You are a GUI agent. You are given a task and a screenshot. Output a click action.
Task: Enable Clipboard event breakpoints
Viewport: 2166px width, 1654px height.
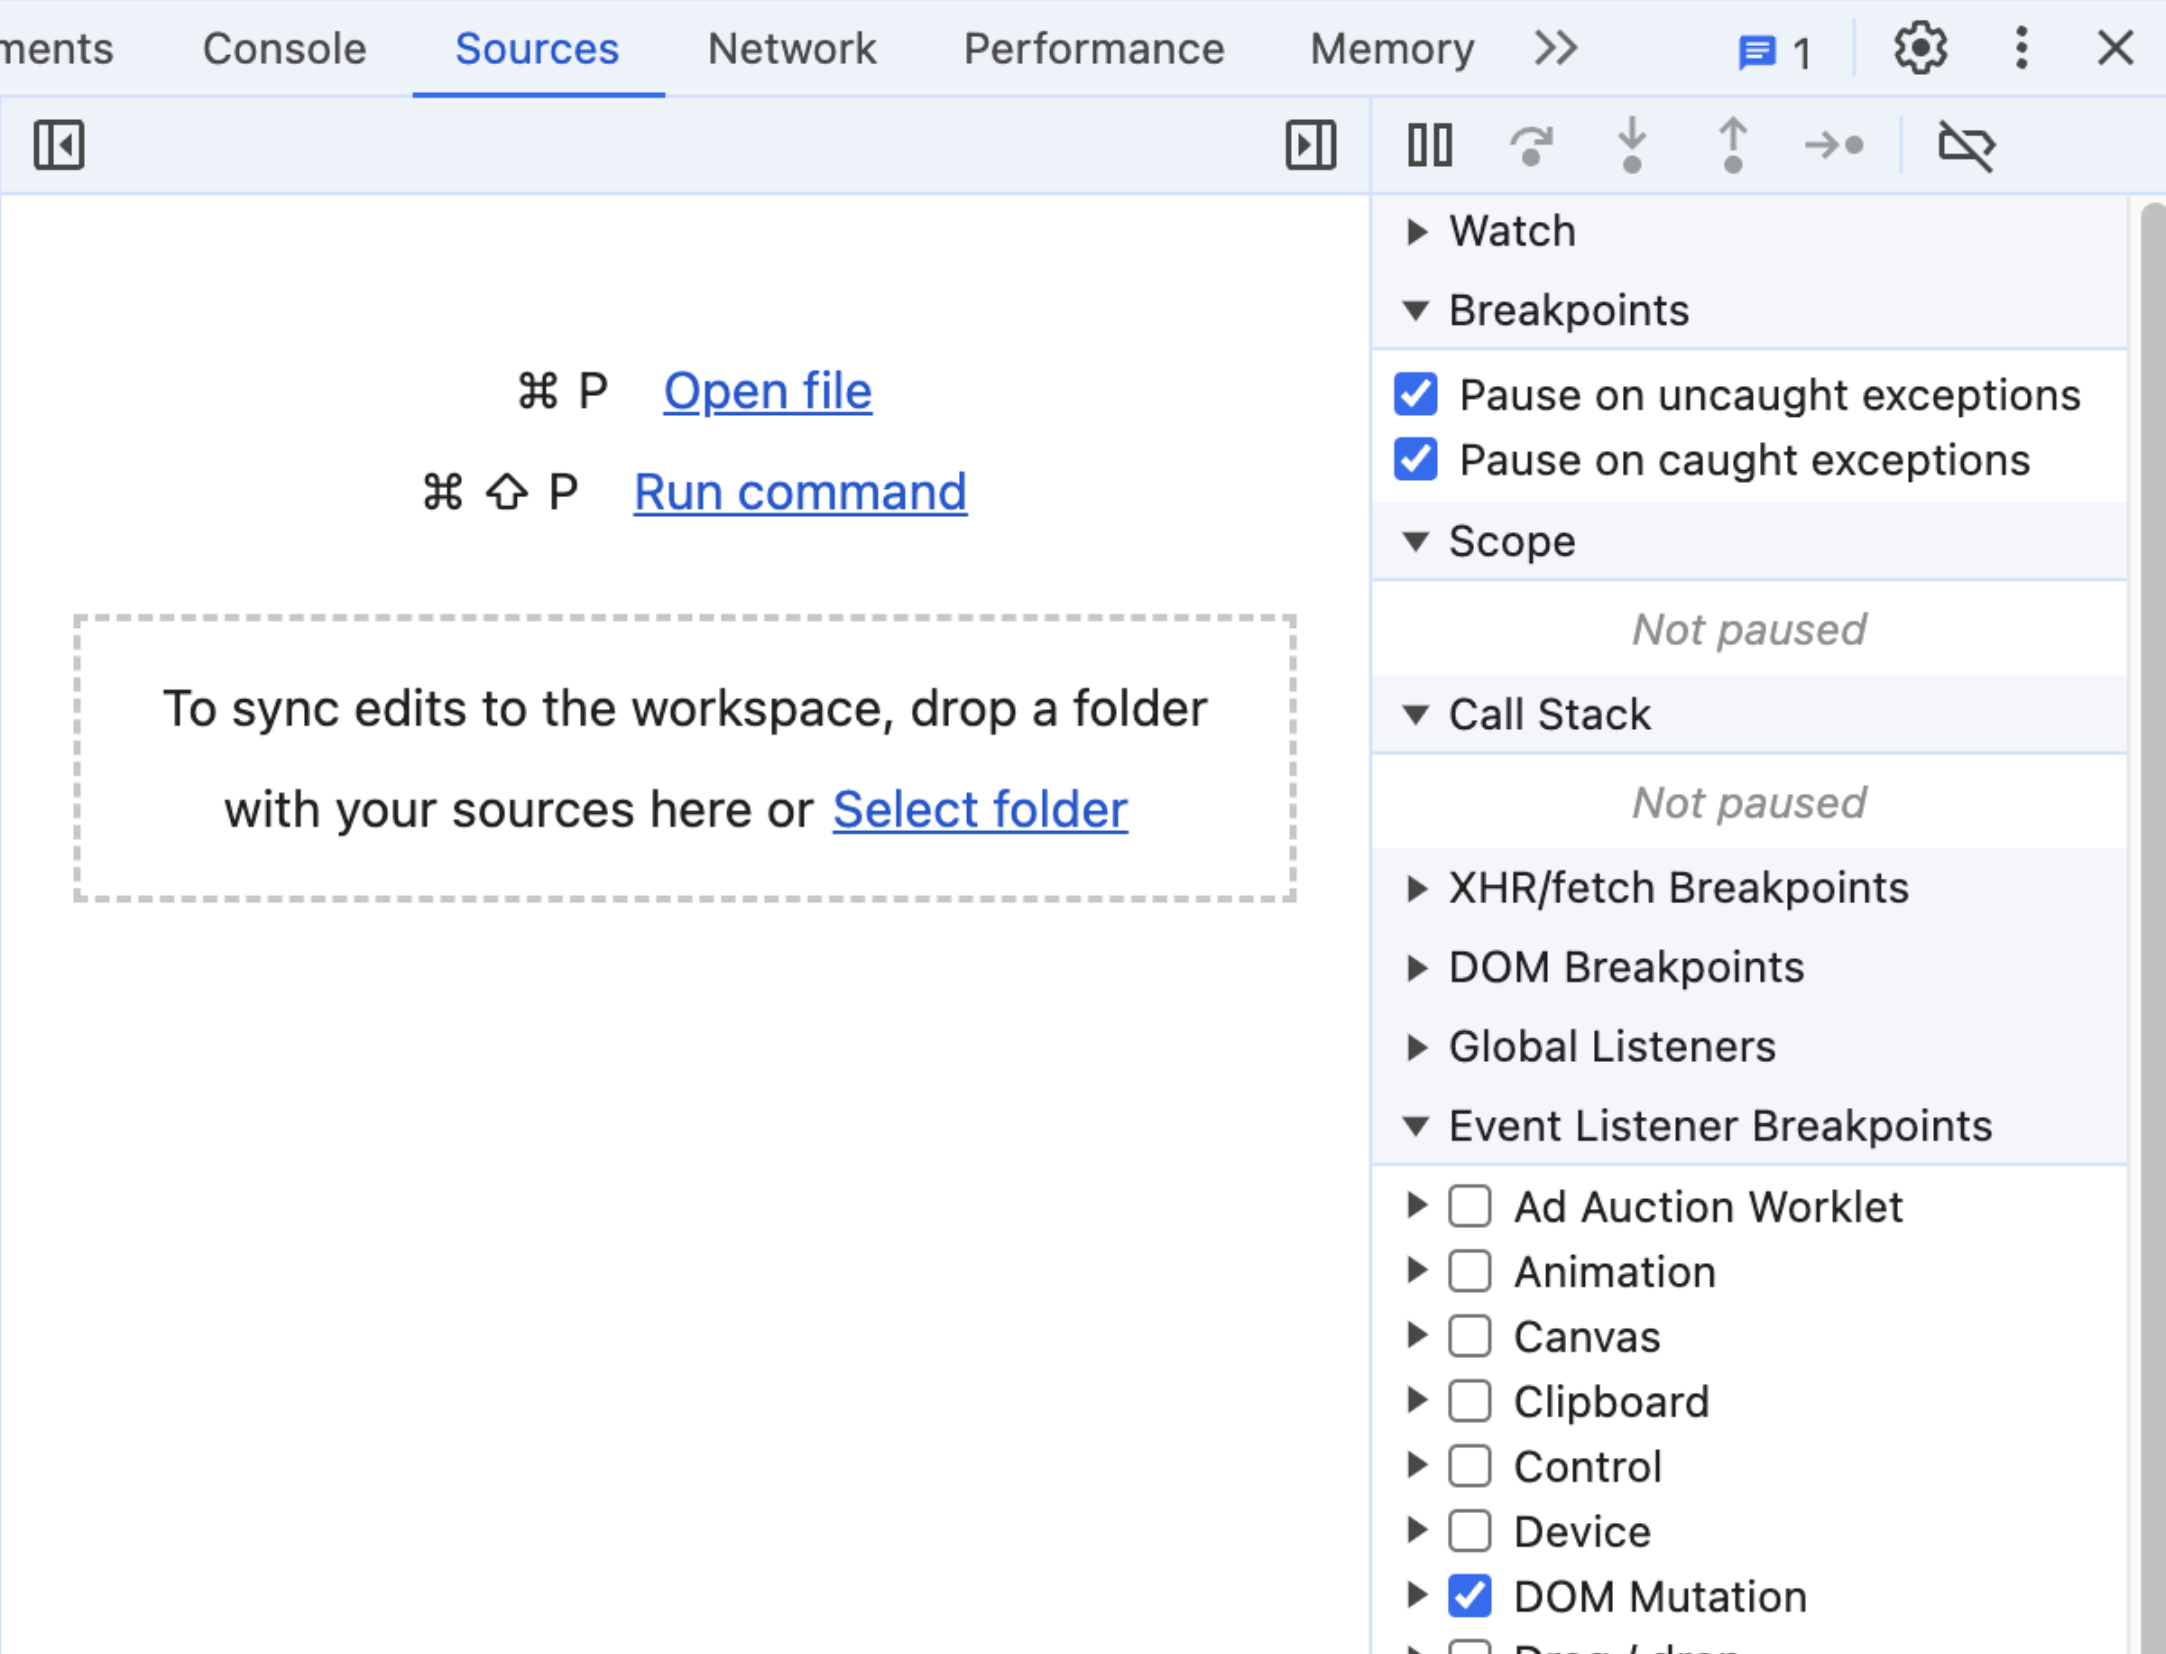click(1469, 1401)
